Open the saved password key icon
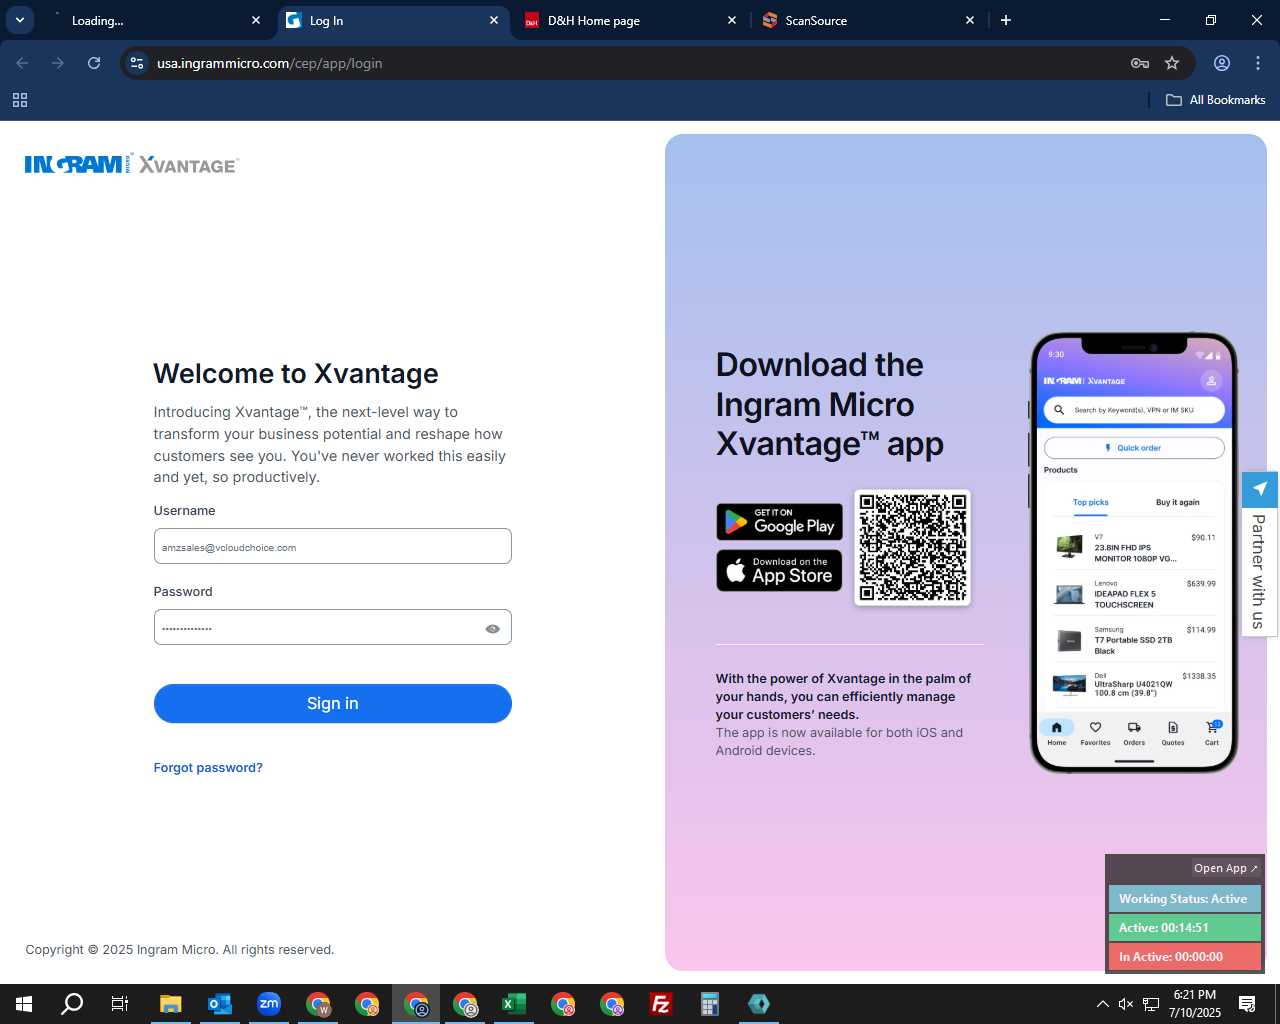This screenshot has width=1280, height=1024. pyautogui.click(x=1140, y=63)
